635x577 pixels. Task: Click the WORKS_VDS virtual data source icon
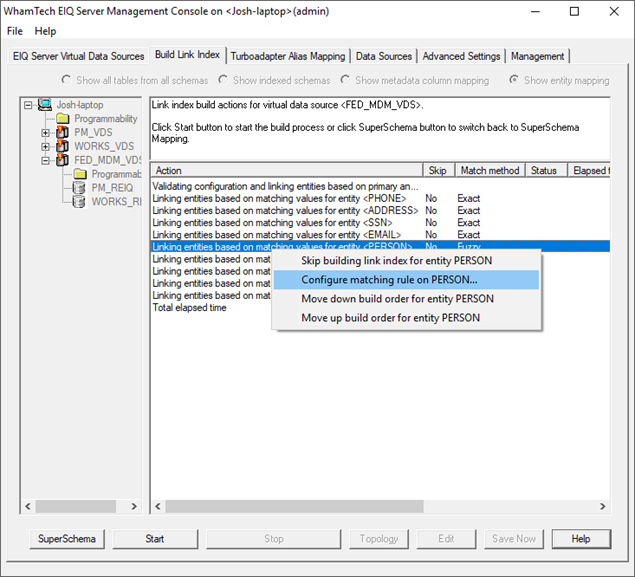click(63, 147)
